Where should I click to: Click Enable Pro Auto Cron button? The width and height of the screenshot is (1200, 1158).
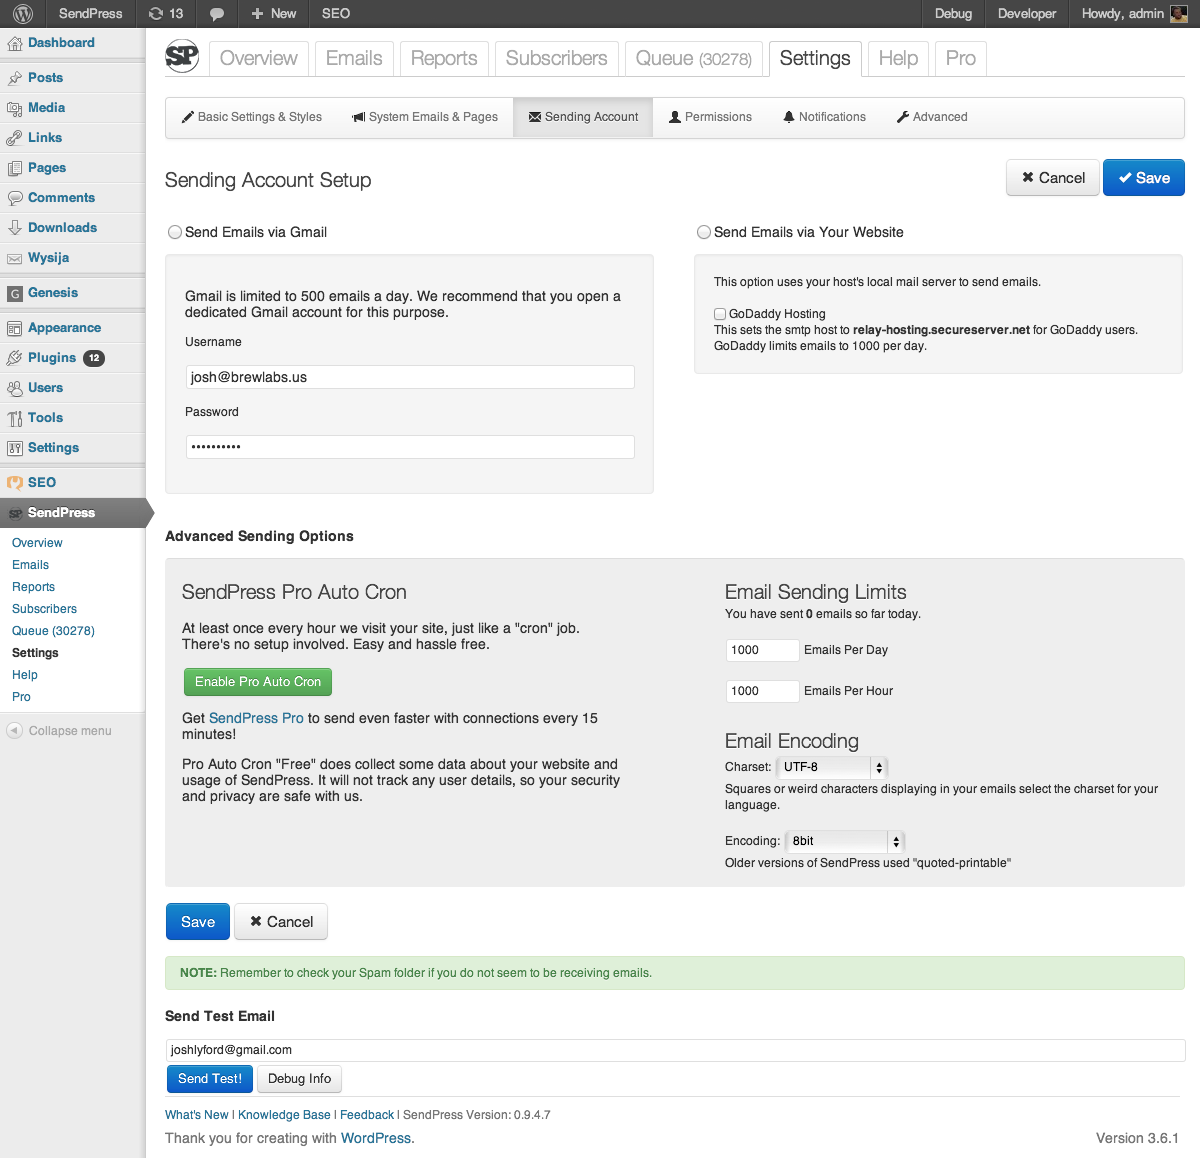coord(258,682)
